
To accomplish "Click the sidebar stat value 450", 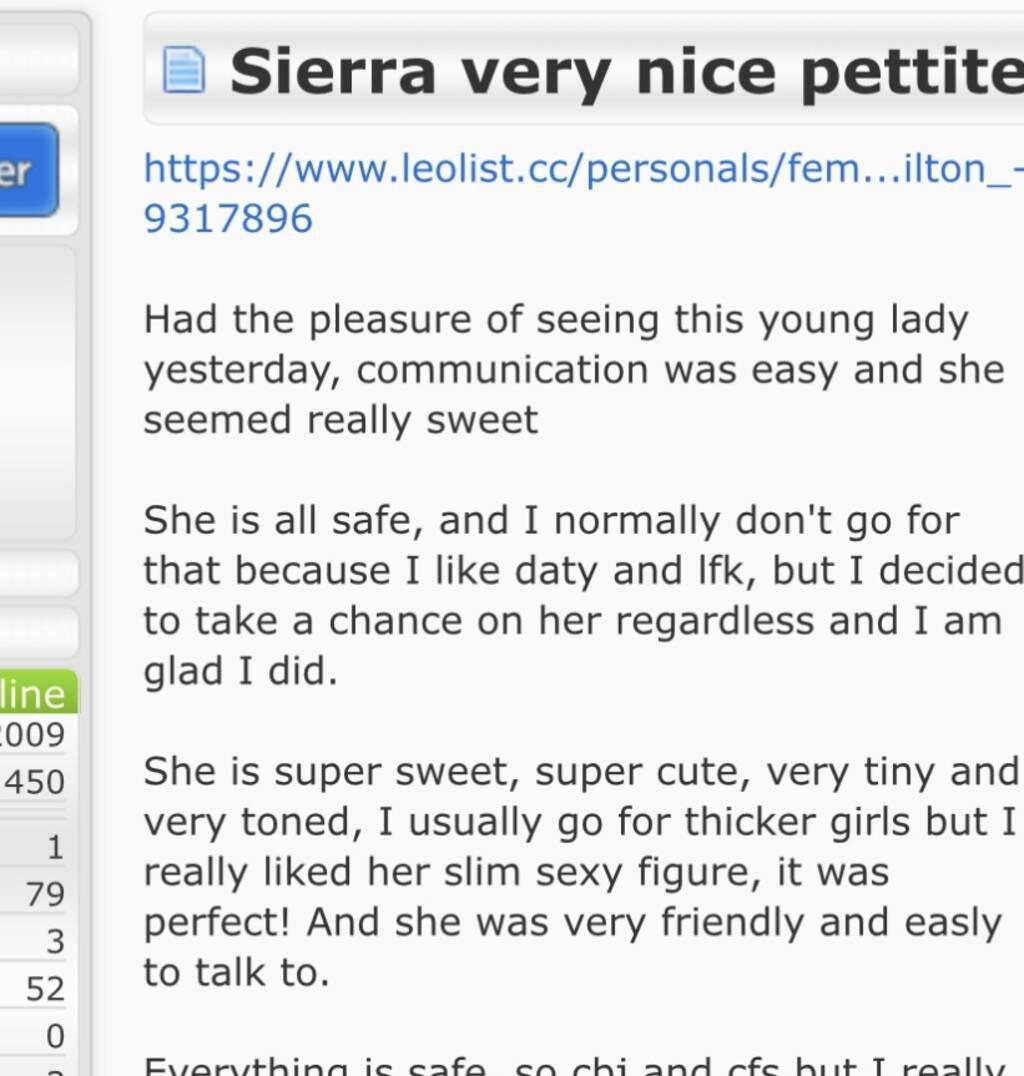I will (x=36, y=781).
